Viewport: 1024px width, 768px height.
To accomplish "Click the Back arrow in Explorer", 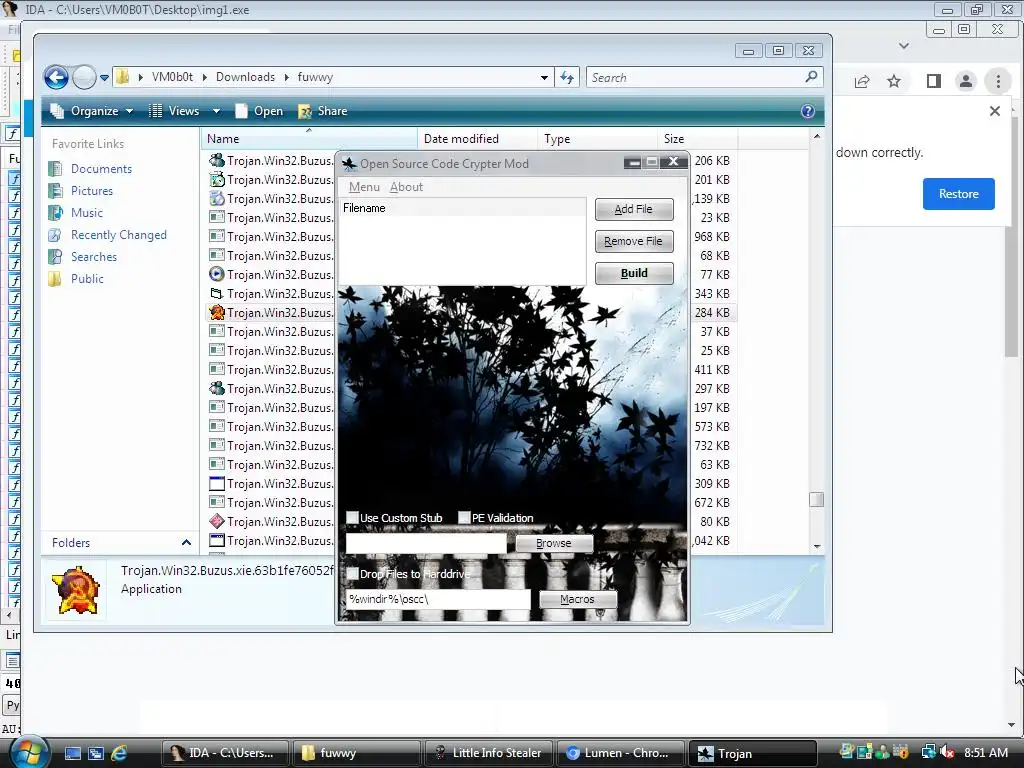I will [56, 78].
